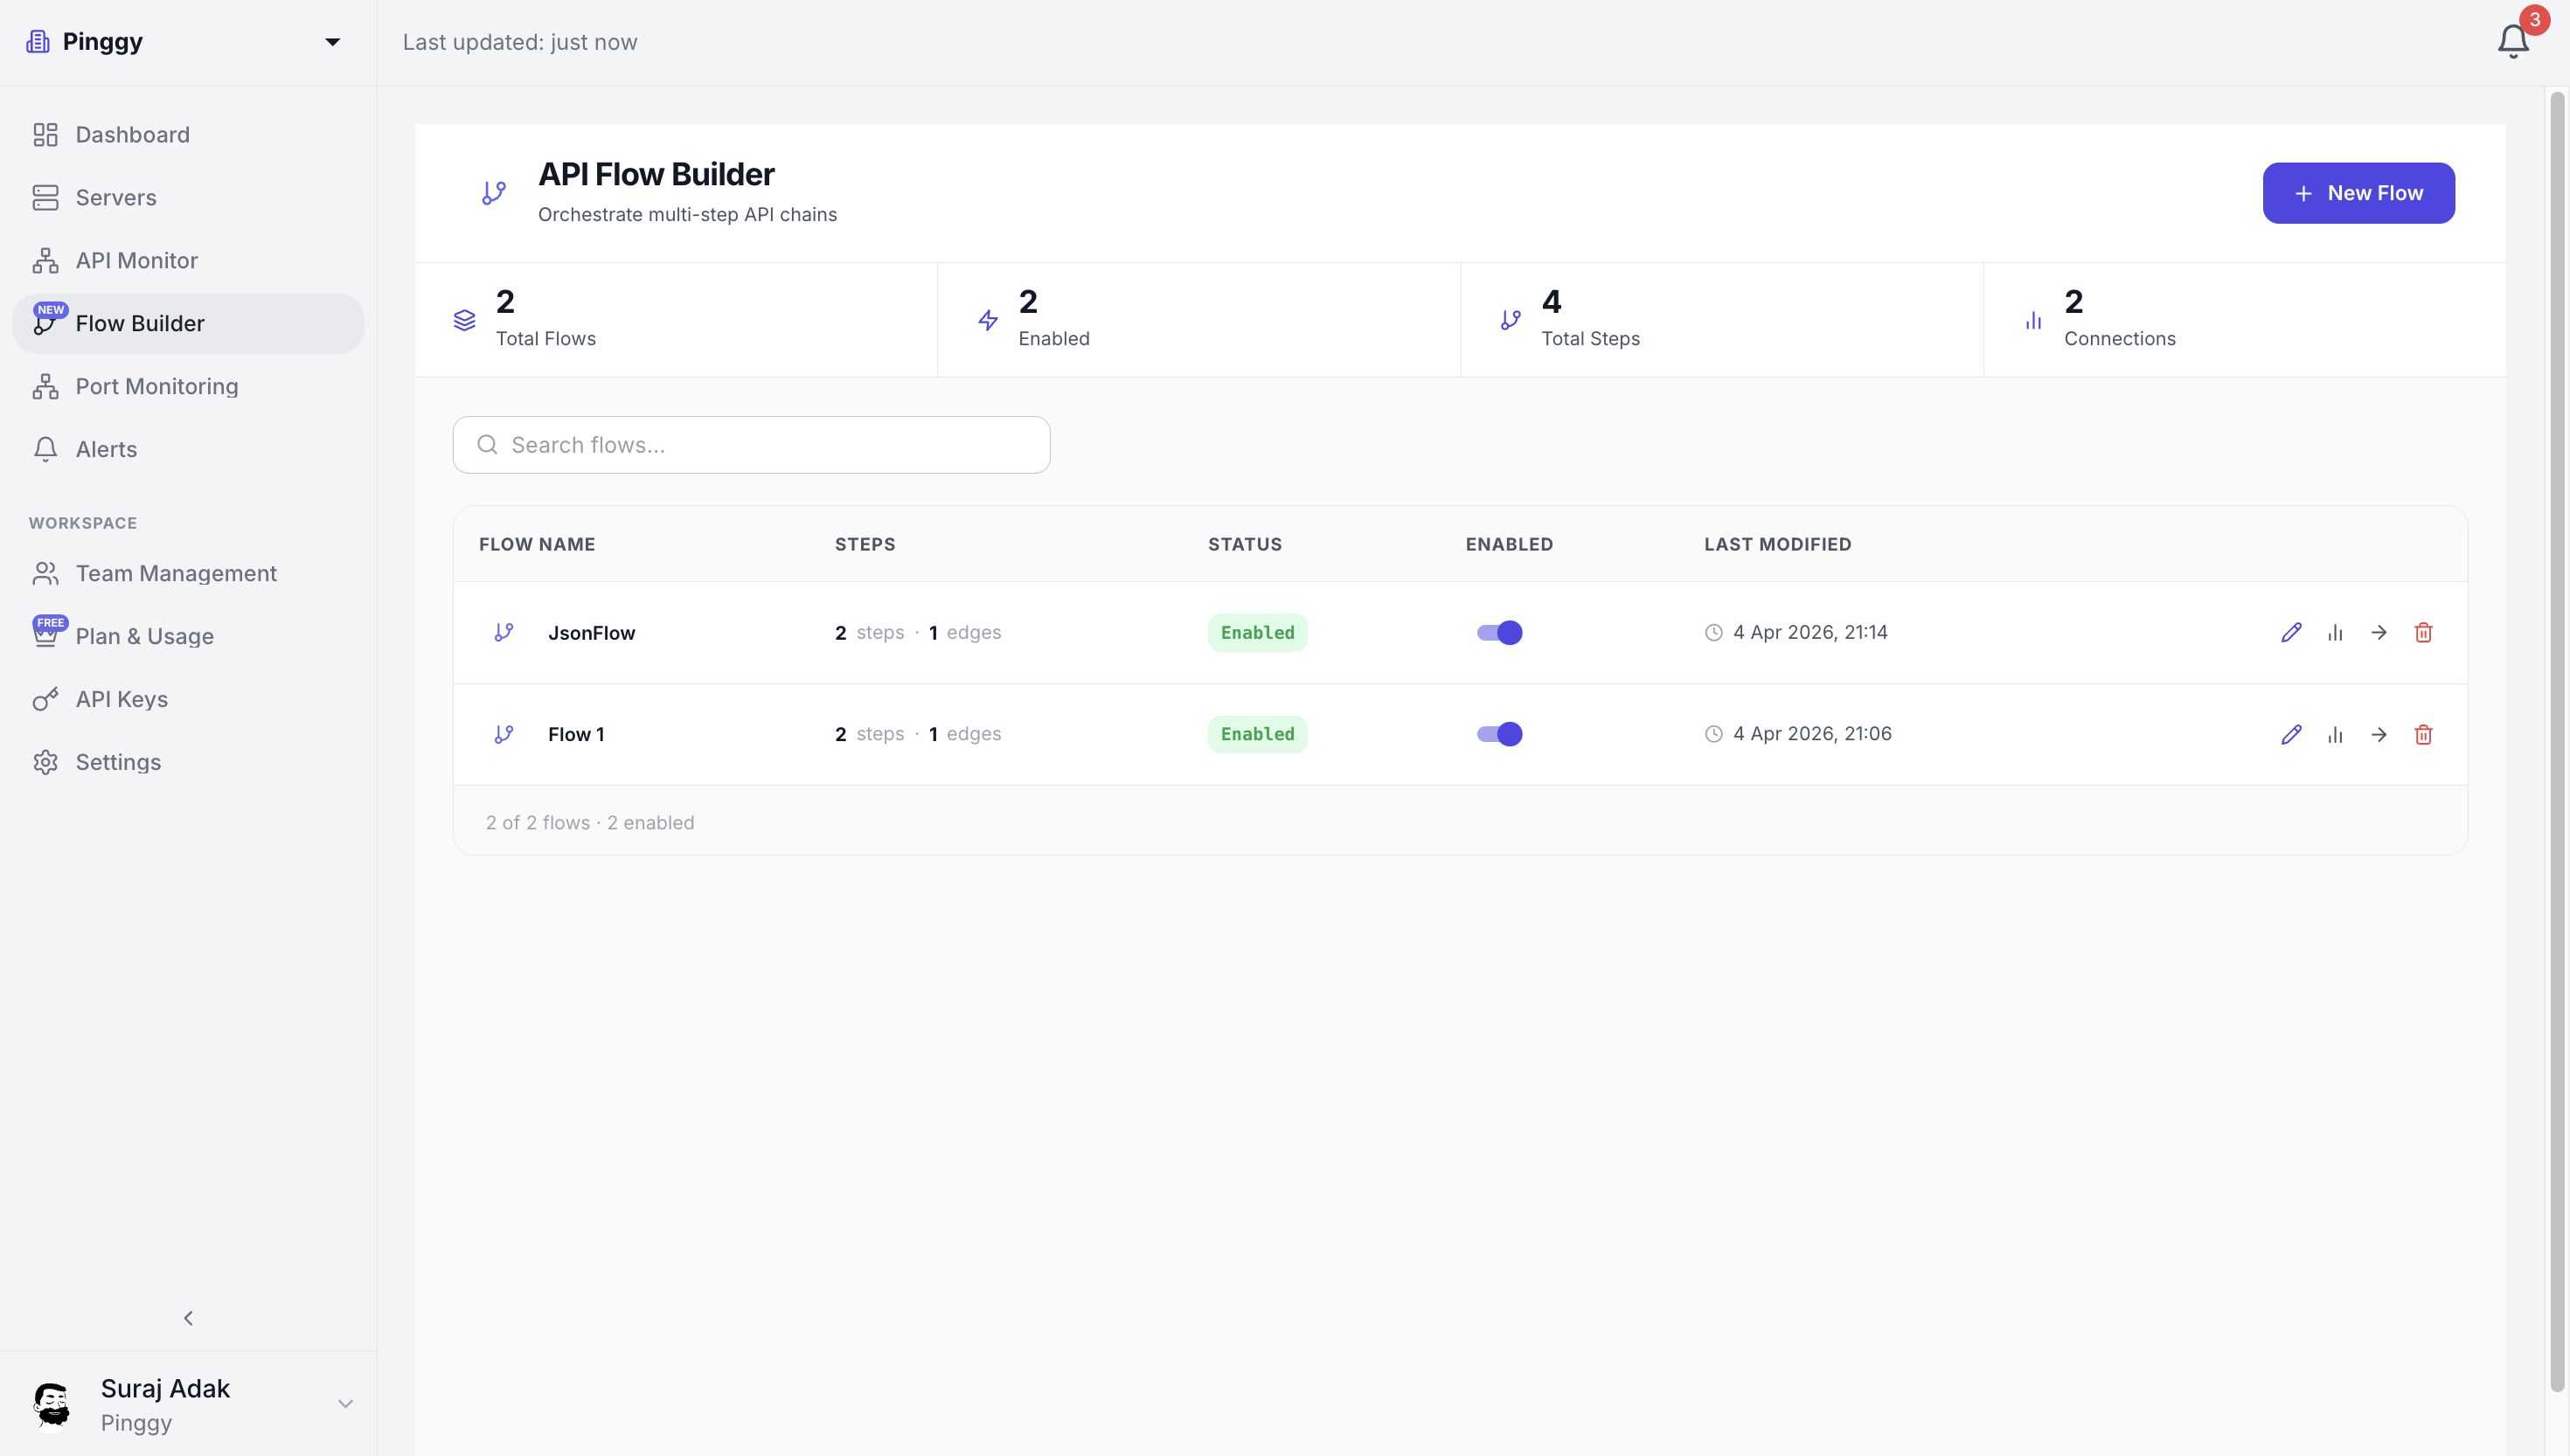Open the JsonFlow flow name
The height and width of the screenshot is (1456, 2570).
[591, 633]
